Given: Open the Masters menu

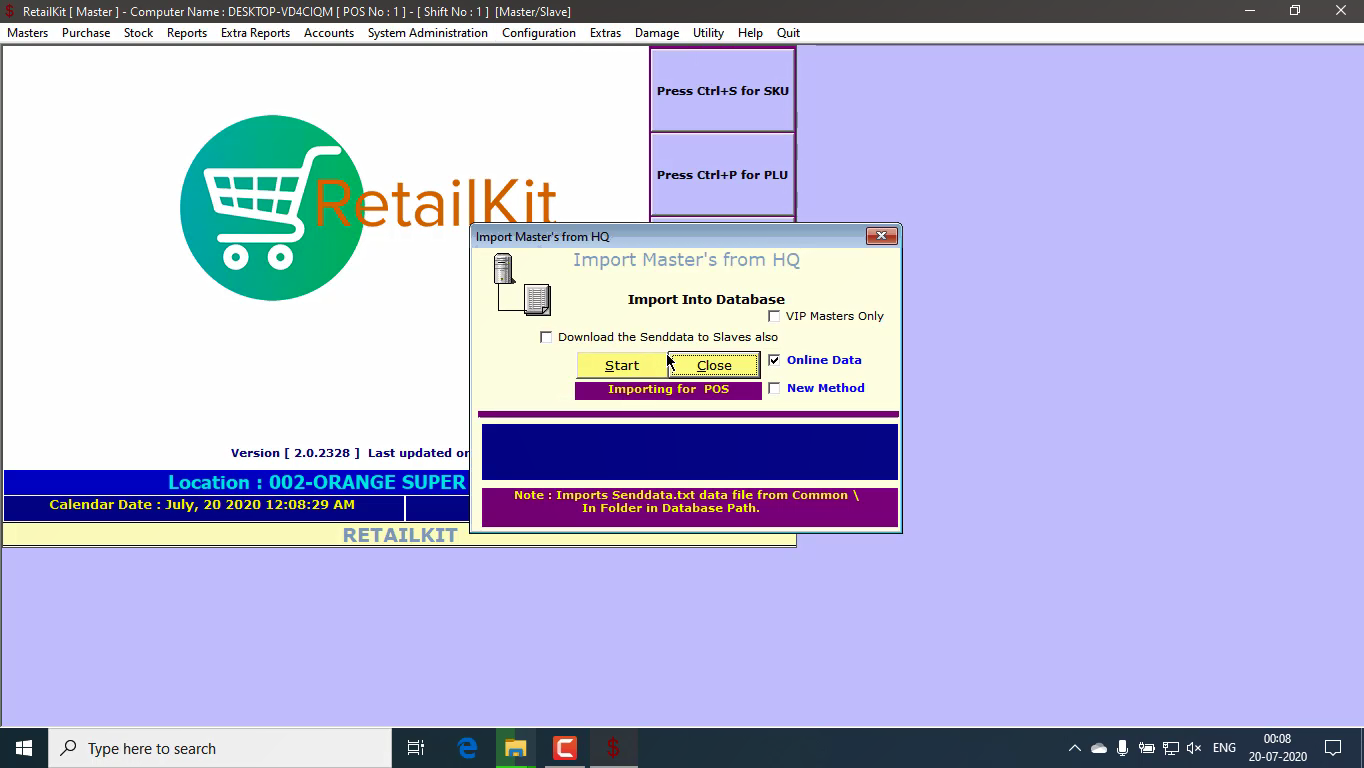Looking at the screenshot, I should 28,33.
